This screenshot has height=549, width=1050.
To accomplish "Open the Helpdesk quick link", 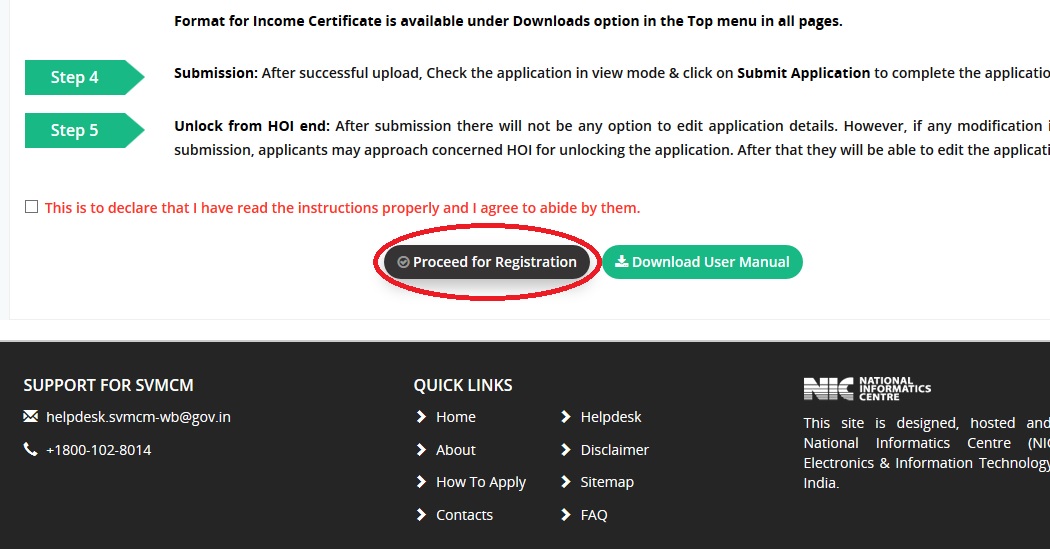I will (611, 417).
